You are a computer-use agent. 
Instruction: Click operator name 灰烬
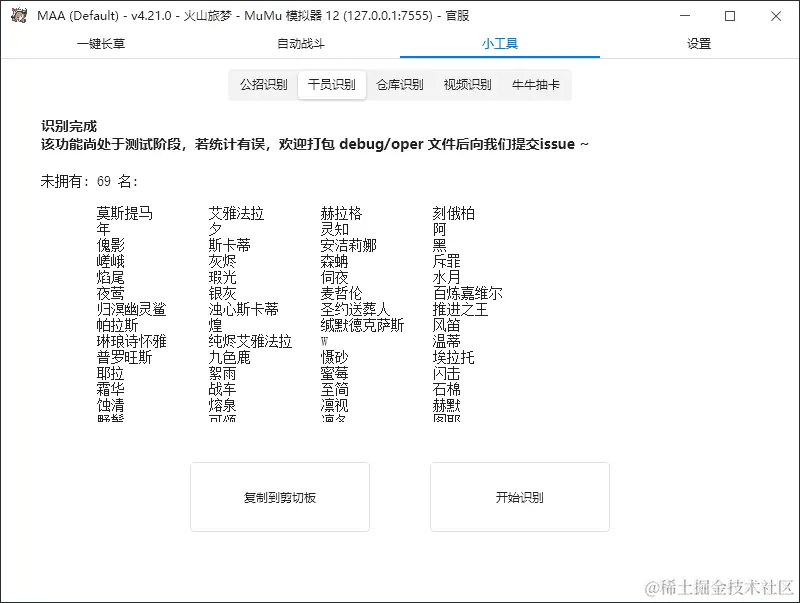tap(222, 261)
